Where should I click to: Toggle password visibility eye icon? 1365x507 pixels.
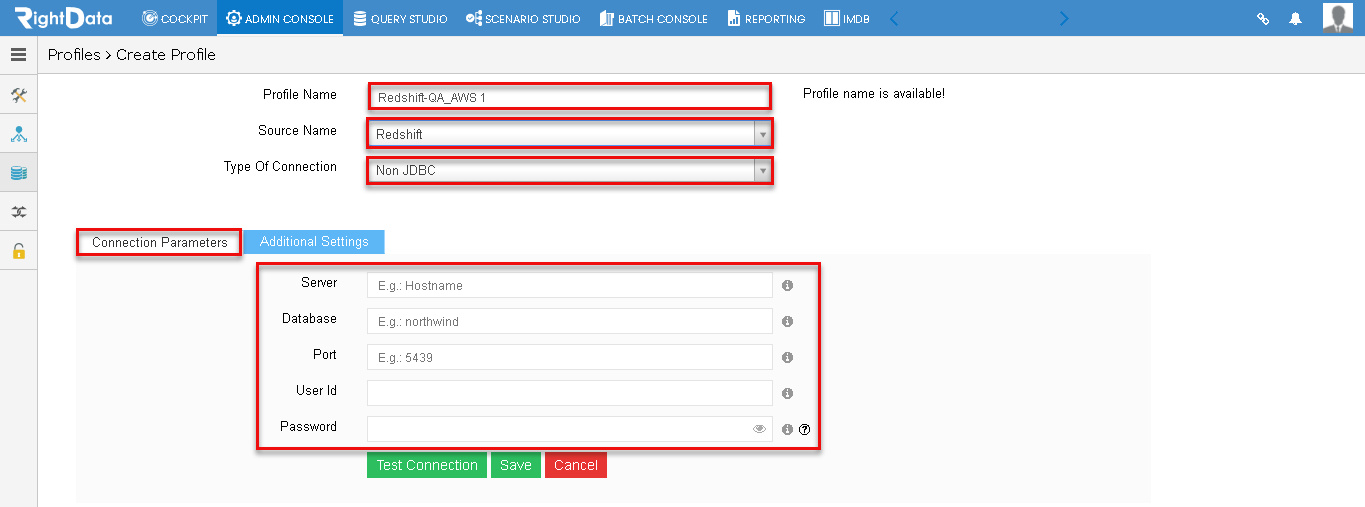click(x=759, y=429)
